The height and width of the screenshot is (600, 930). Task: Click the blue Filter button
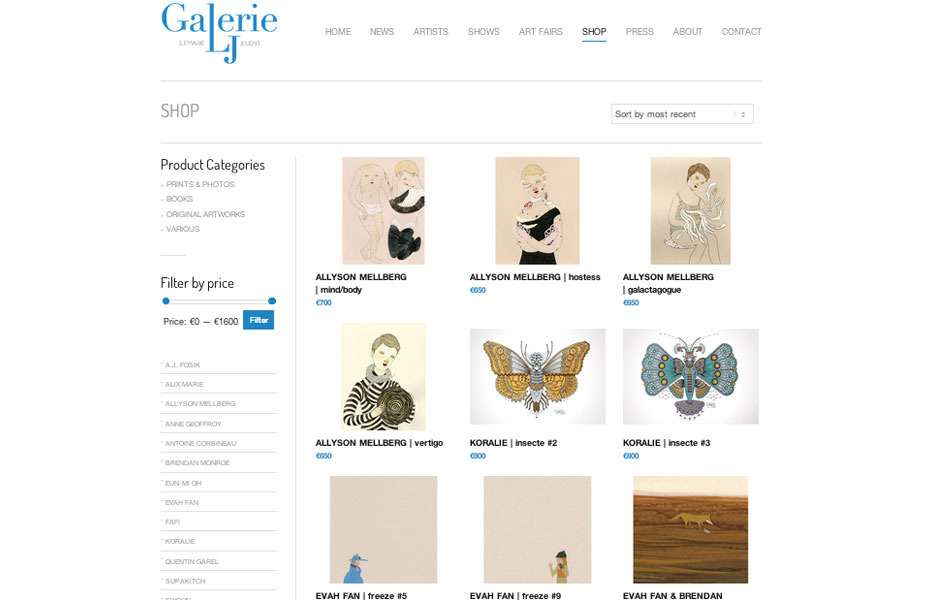click(x=259, y=320)
